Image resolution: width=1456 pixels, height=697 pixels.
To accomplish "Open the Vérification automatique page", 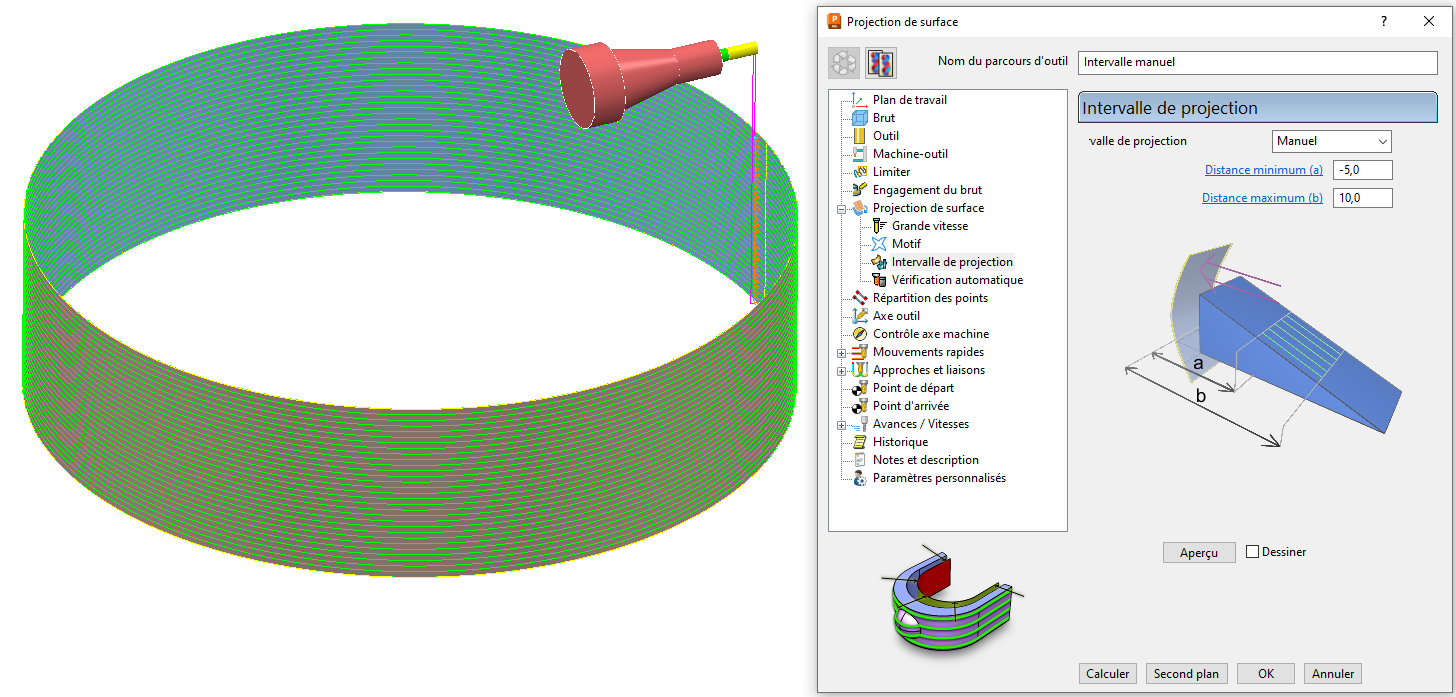I will [x=957, y=280].
